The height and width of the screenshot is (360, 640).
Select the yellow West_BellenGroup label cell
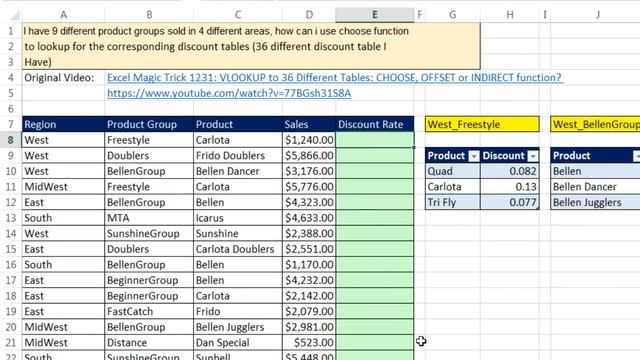pos(596,124)
